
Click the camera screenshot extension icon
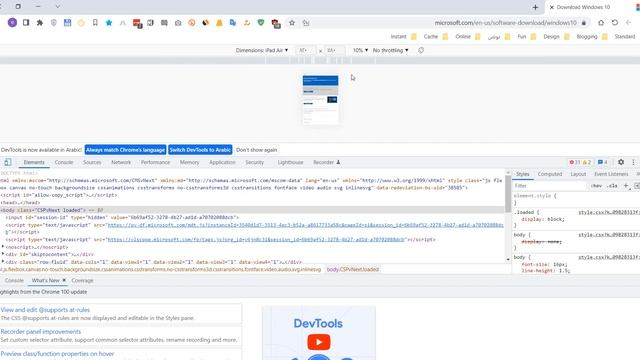pyautogui.click(x=178, y=23)
